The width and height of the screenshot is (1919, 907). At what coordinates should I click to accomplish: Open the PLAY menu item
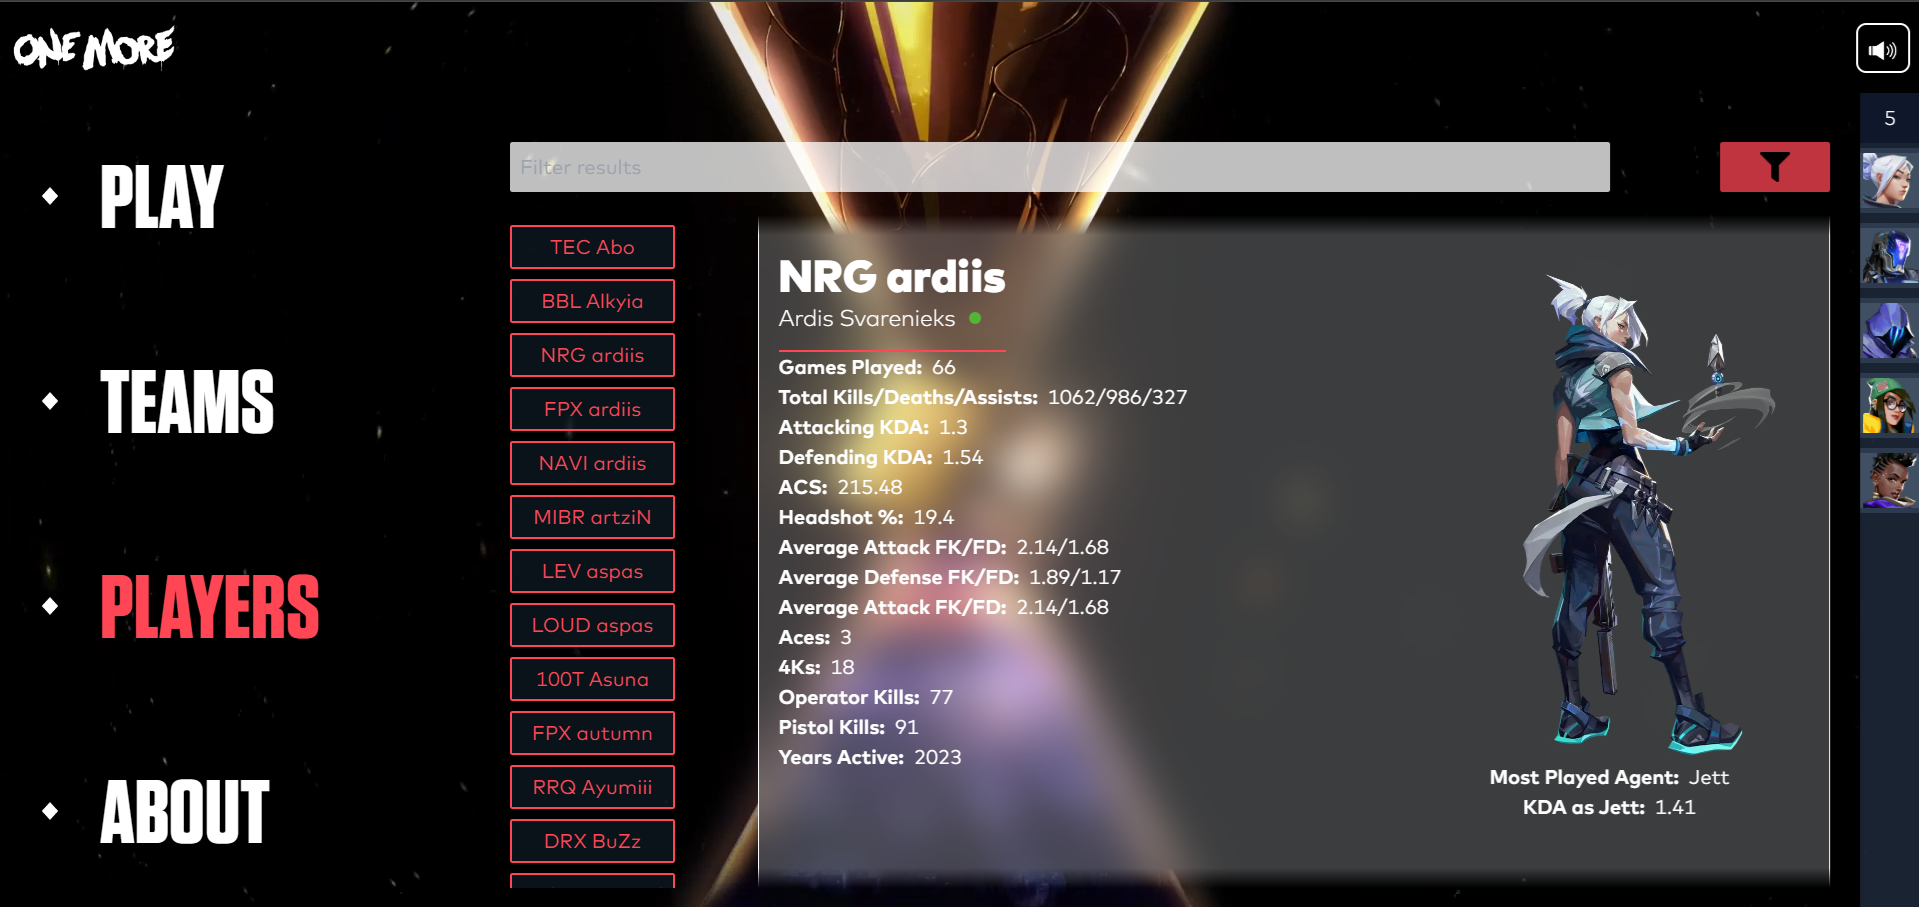(161, 197)
